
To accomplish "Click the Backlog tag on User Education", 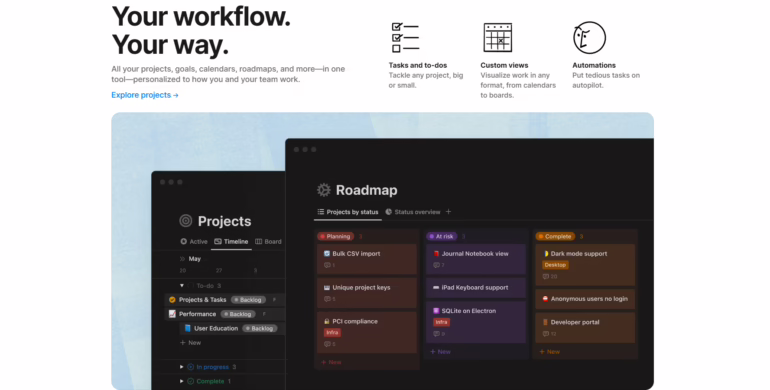I will click(260, 328).
